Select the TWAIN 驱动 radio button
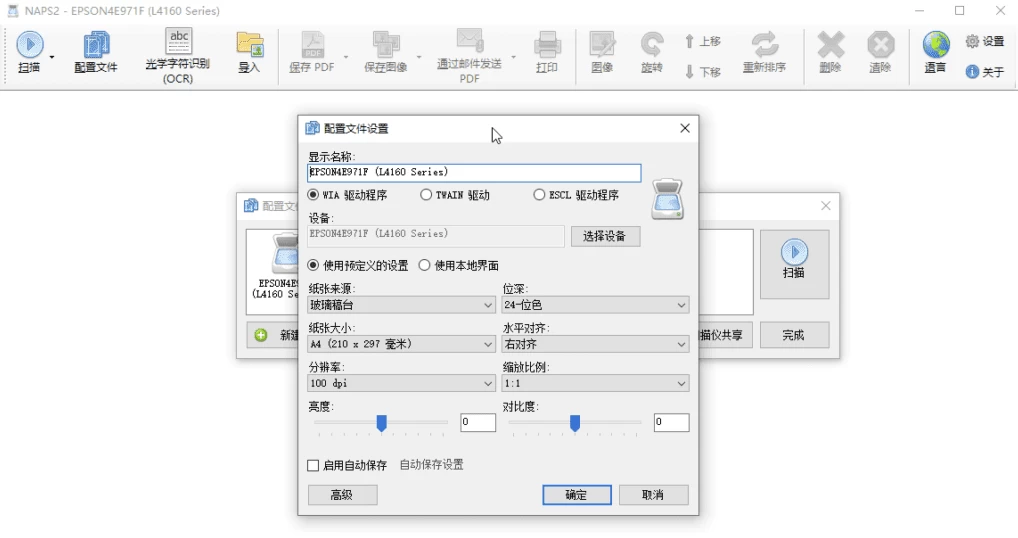 coord(427,195)
